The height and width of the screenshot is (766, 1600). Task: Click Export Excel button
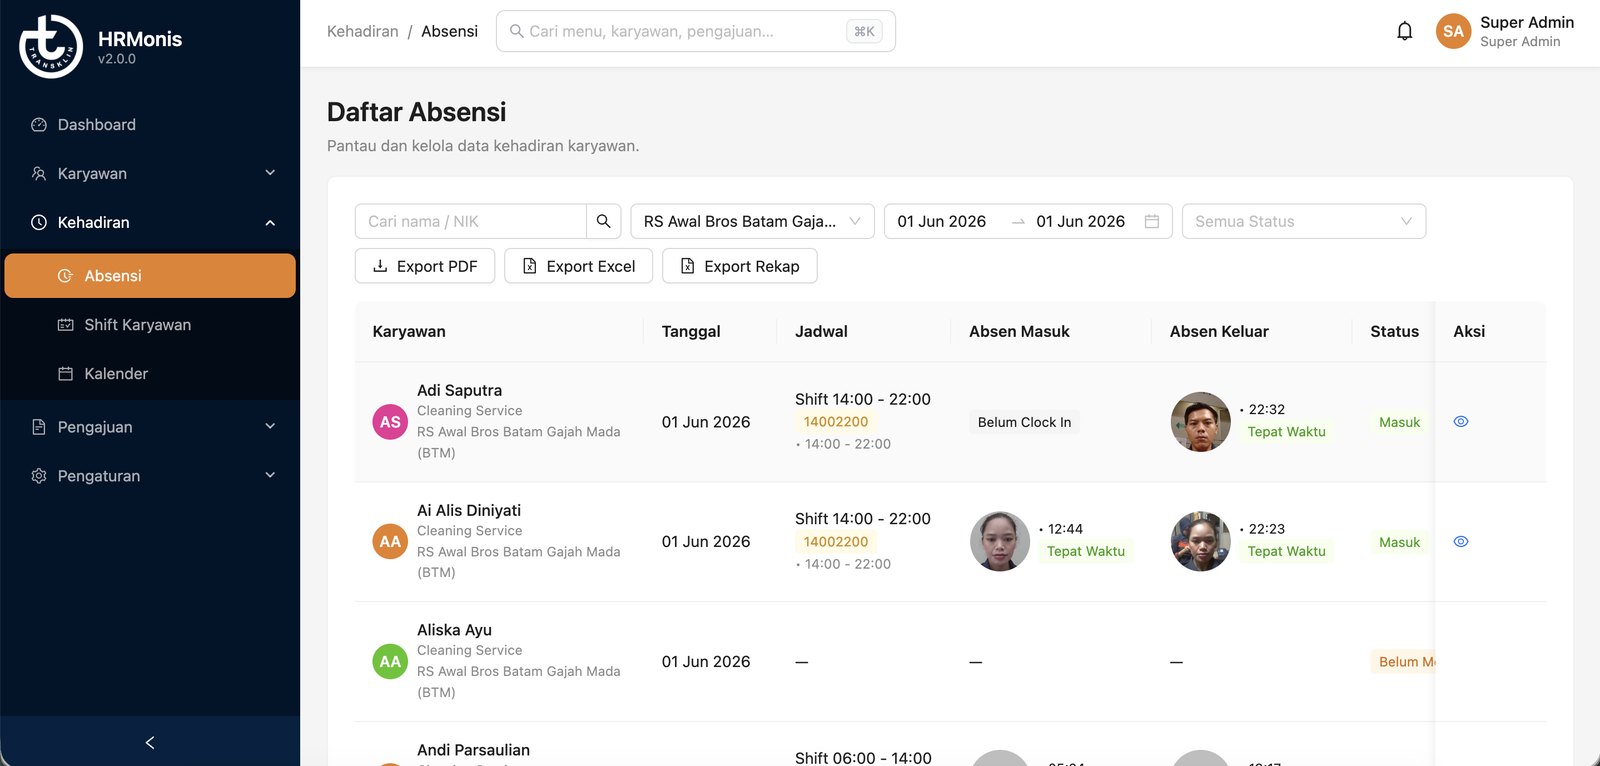click(x=579, y=266)
